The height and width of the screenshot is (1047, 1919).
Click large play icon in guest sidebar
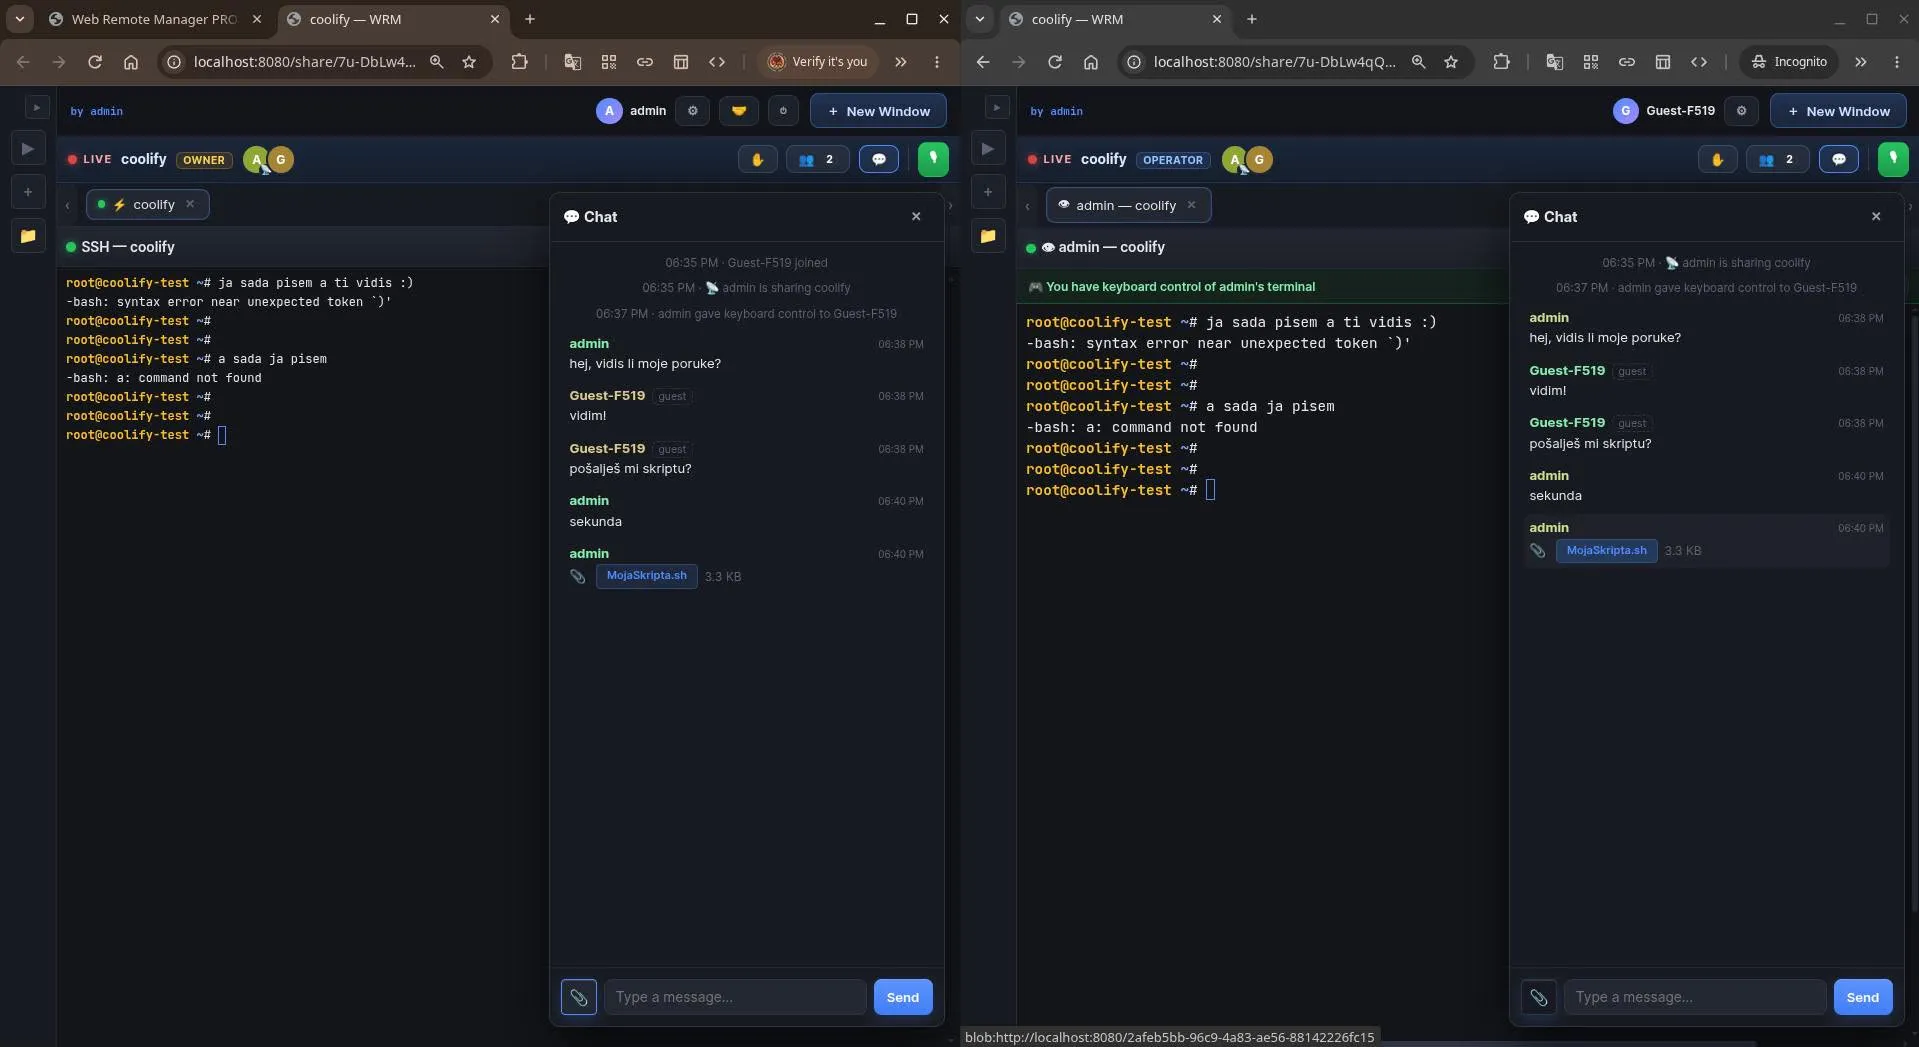(x=988, y=149)
